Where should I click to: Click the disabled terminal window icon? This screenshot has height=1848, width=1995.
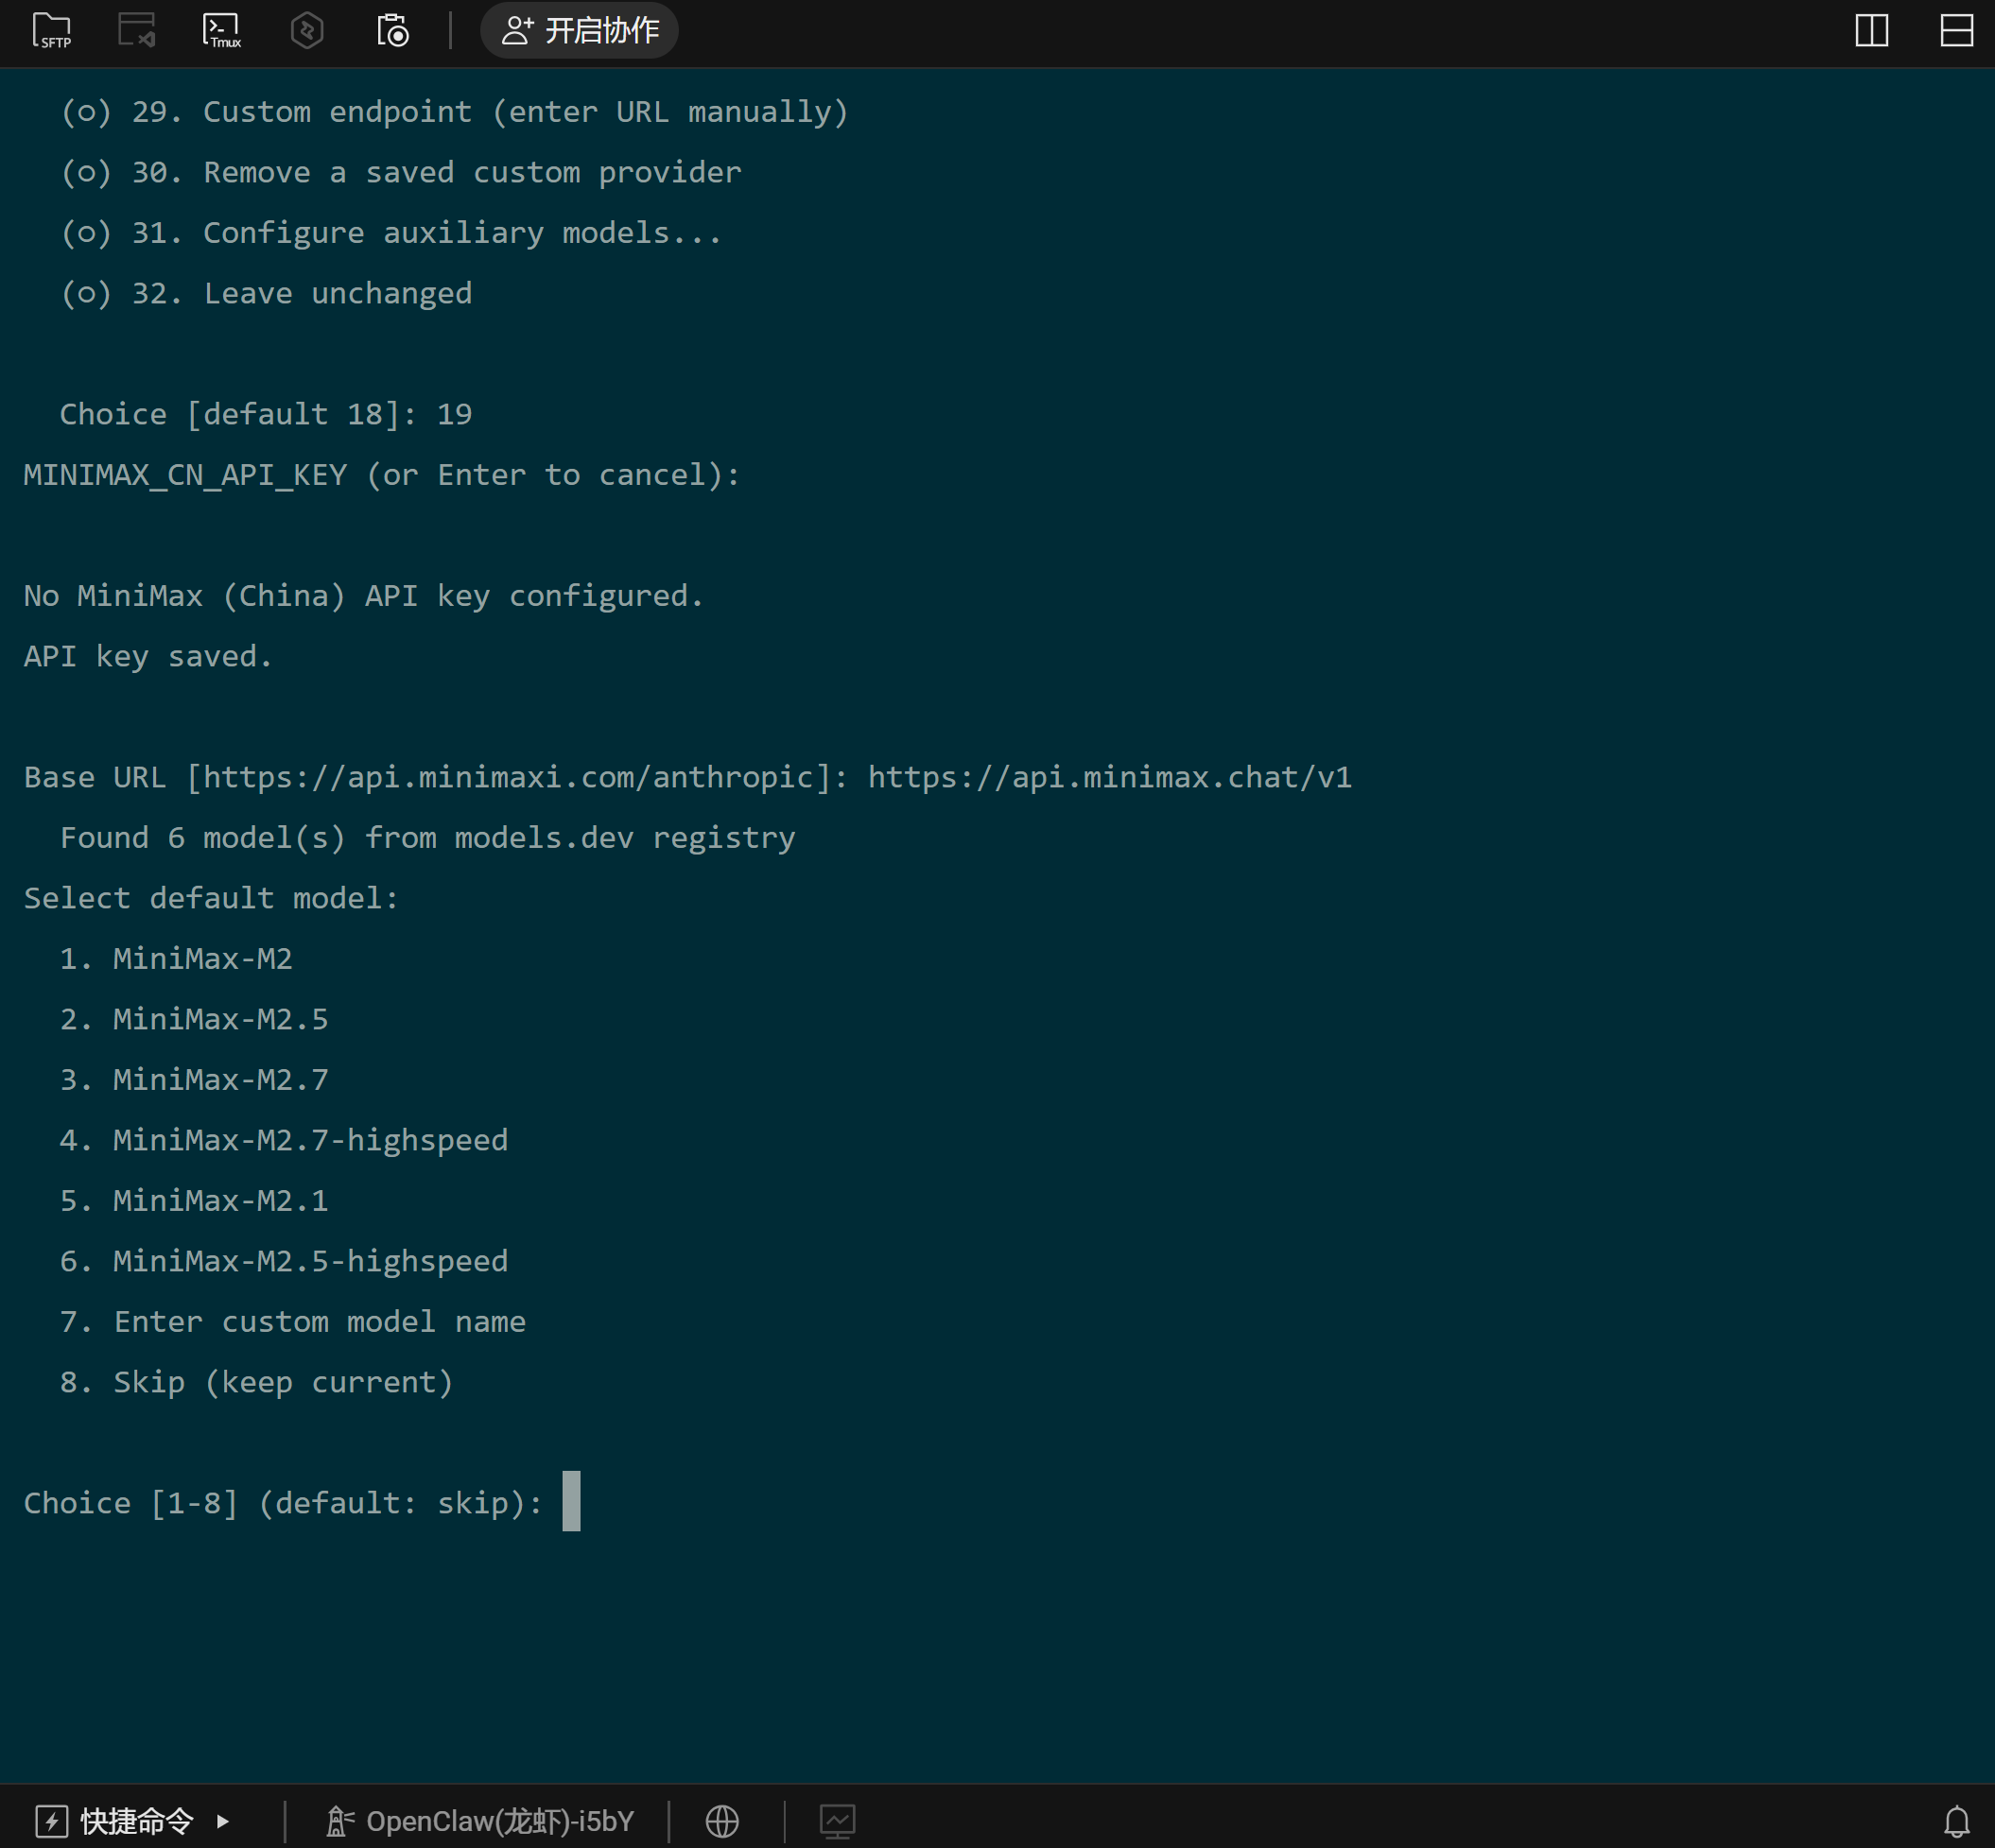[x=136, y=30]
